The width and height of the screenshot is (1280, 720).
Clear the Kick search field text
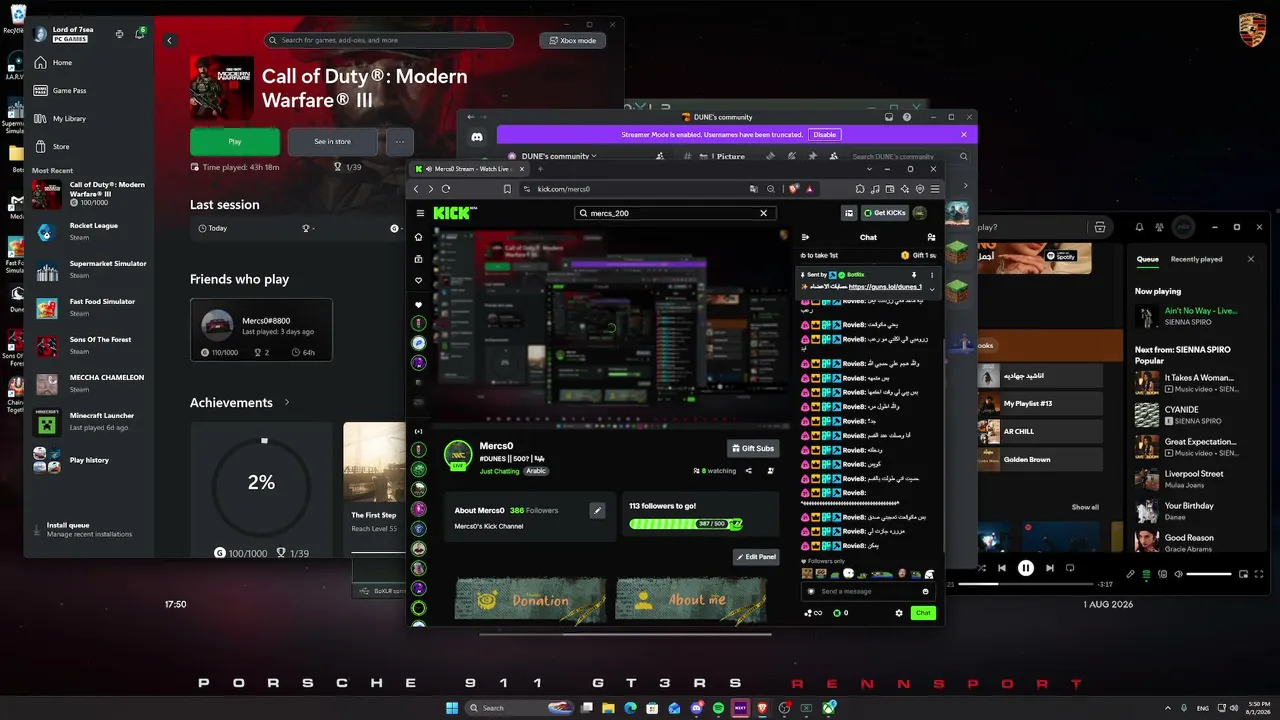(764, 213)
